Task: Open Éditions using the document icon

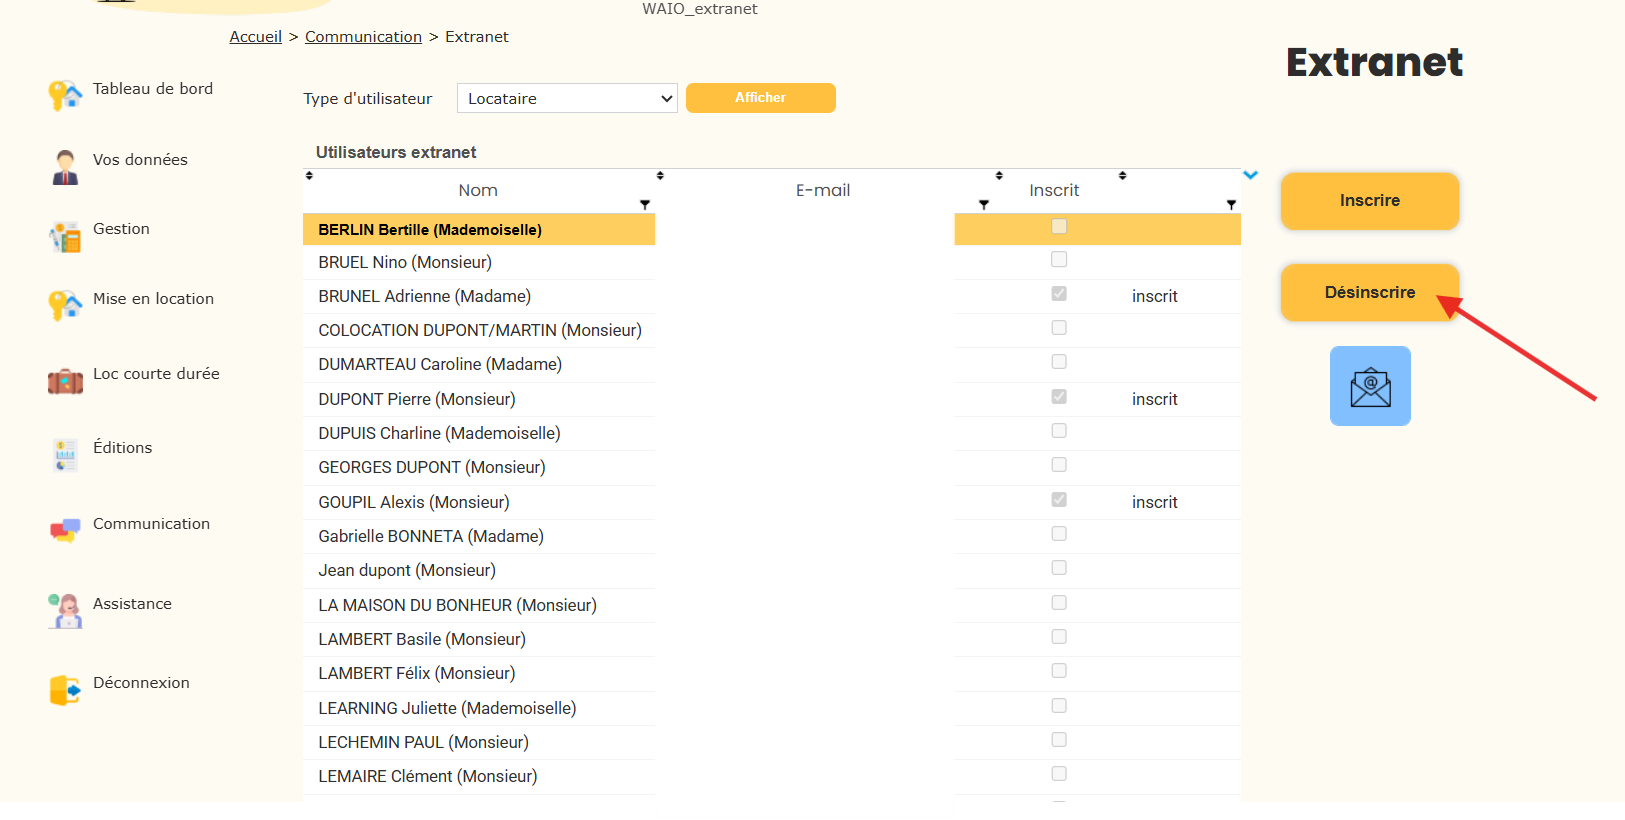Action: (65, 455)
